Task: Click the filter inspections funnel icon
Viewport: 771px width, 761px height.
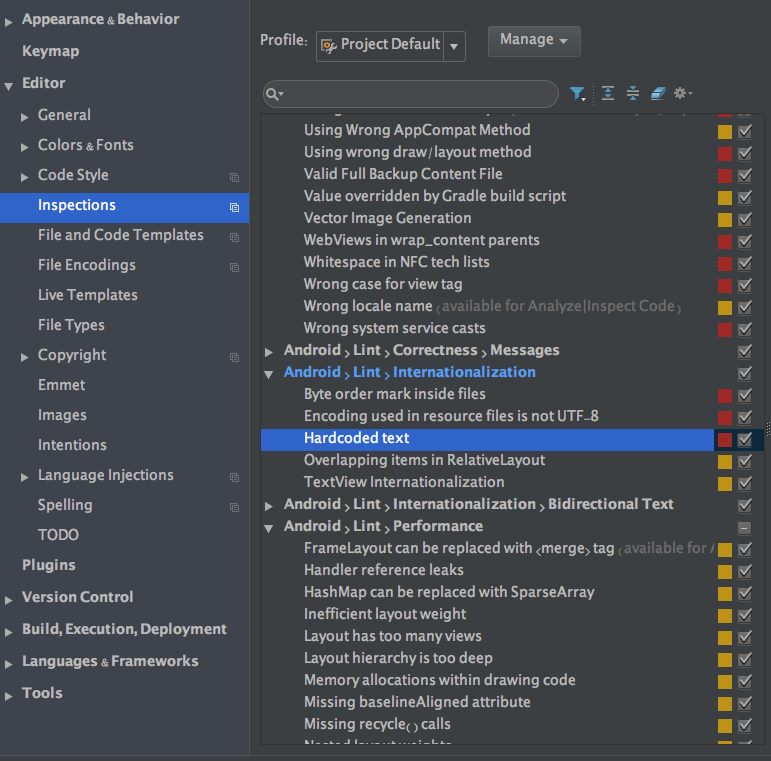Action: (577, 94)
